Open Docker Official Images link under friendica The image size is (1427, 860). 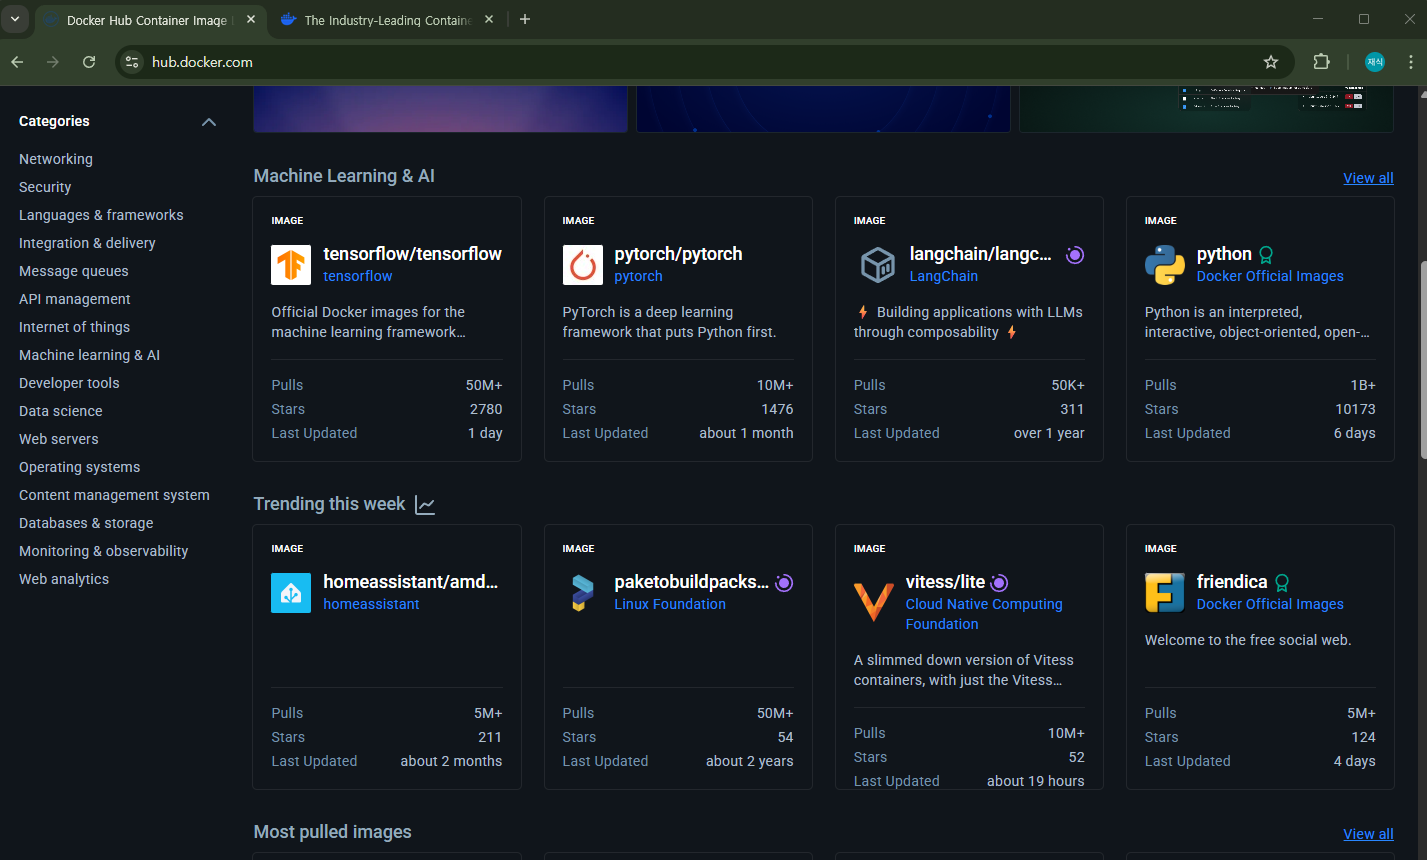pyautogui.click(x=1270, y=604)
